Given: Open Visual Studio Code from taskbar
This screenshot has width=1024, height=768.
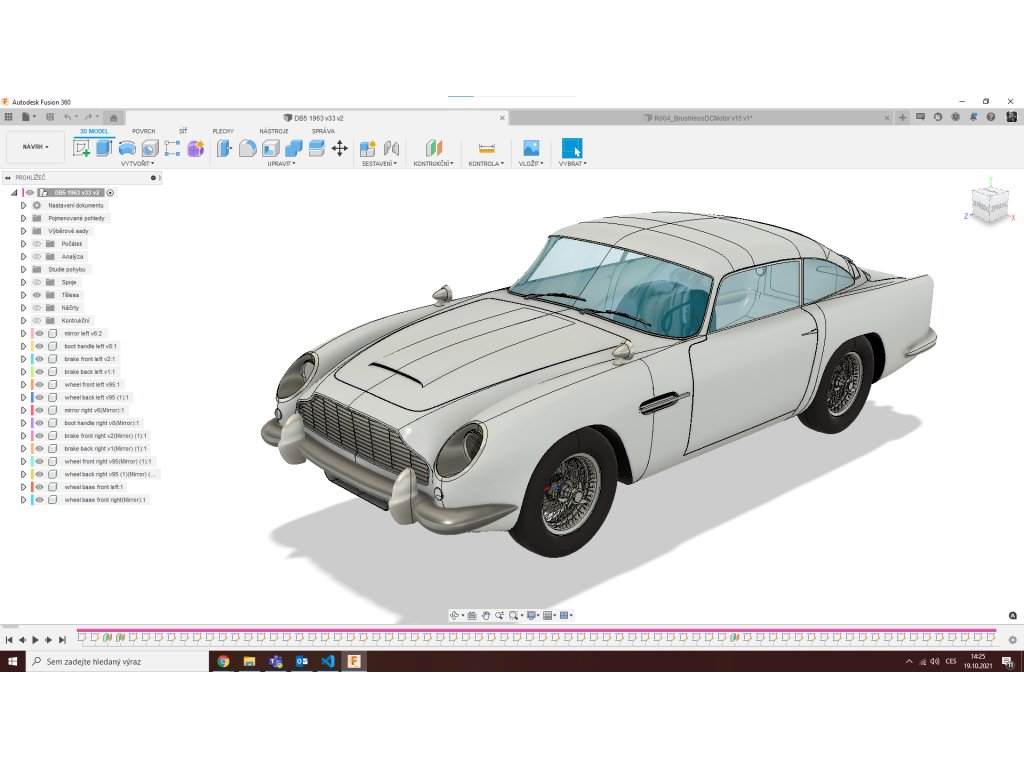Looking at the screenshot, I should coord(328,662).
